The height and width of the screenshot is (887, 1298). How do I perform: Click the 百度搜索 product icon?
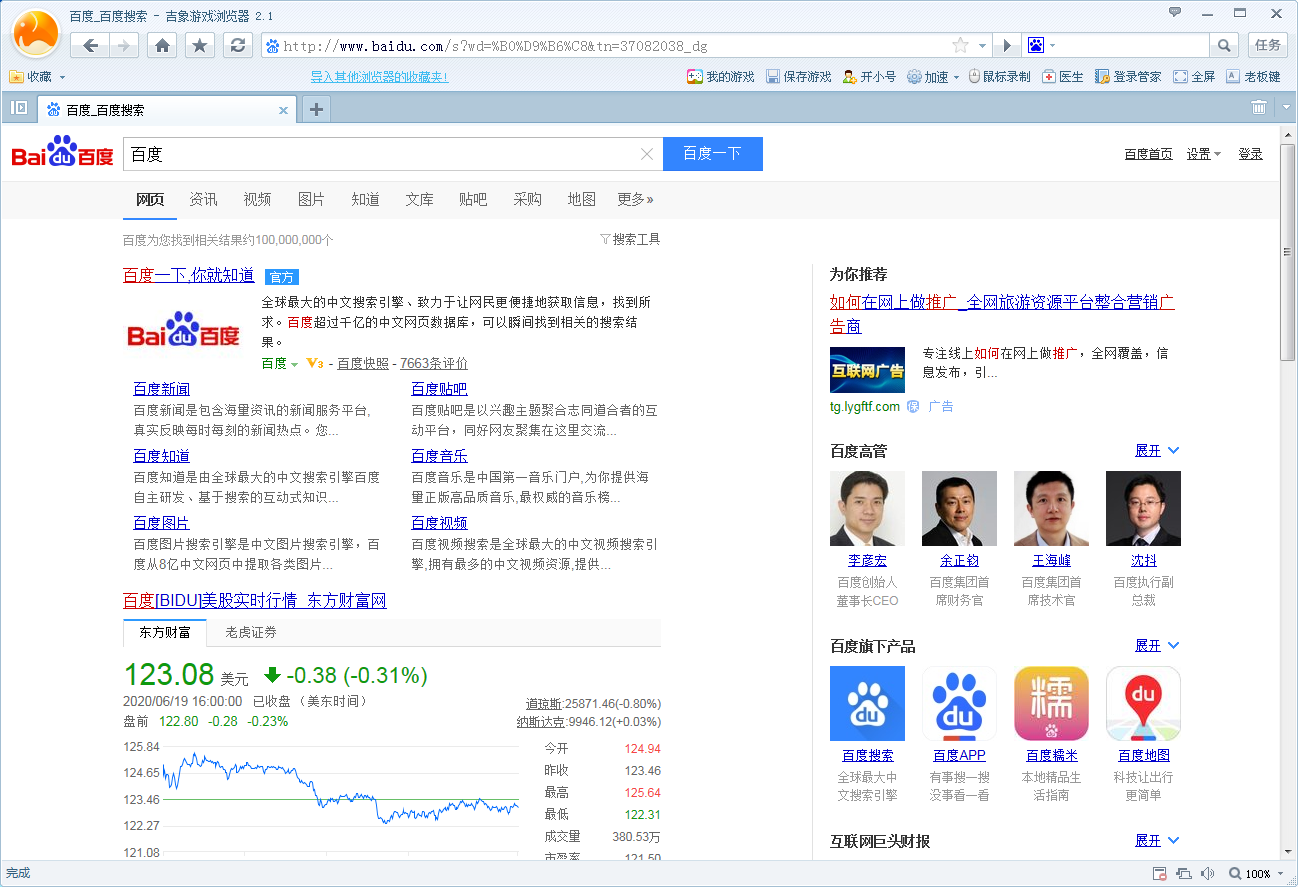click(x=867, y=704)
